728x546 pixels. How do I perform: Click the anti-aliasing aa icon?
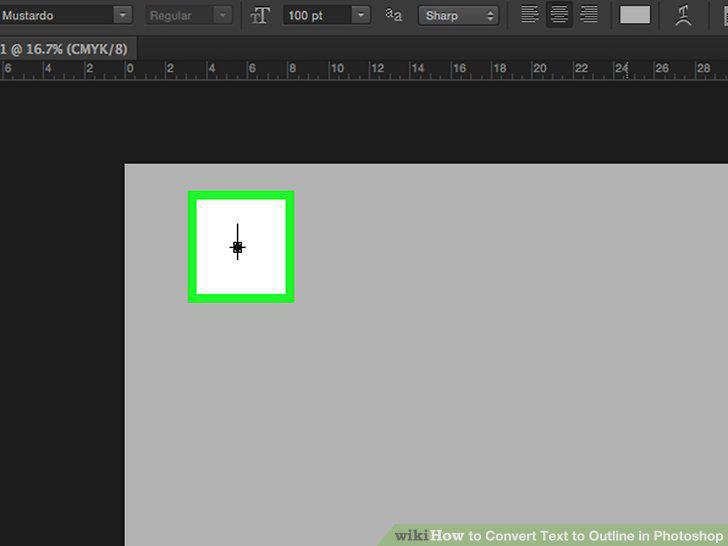point(394,15)
